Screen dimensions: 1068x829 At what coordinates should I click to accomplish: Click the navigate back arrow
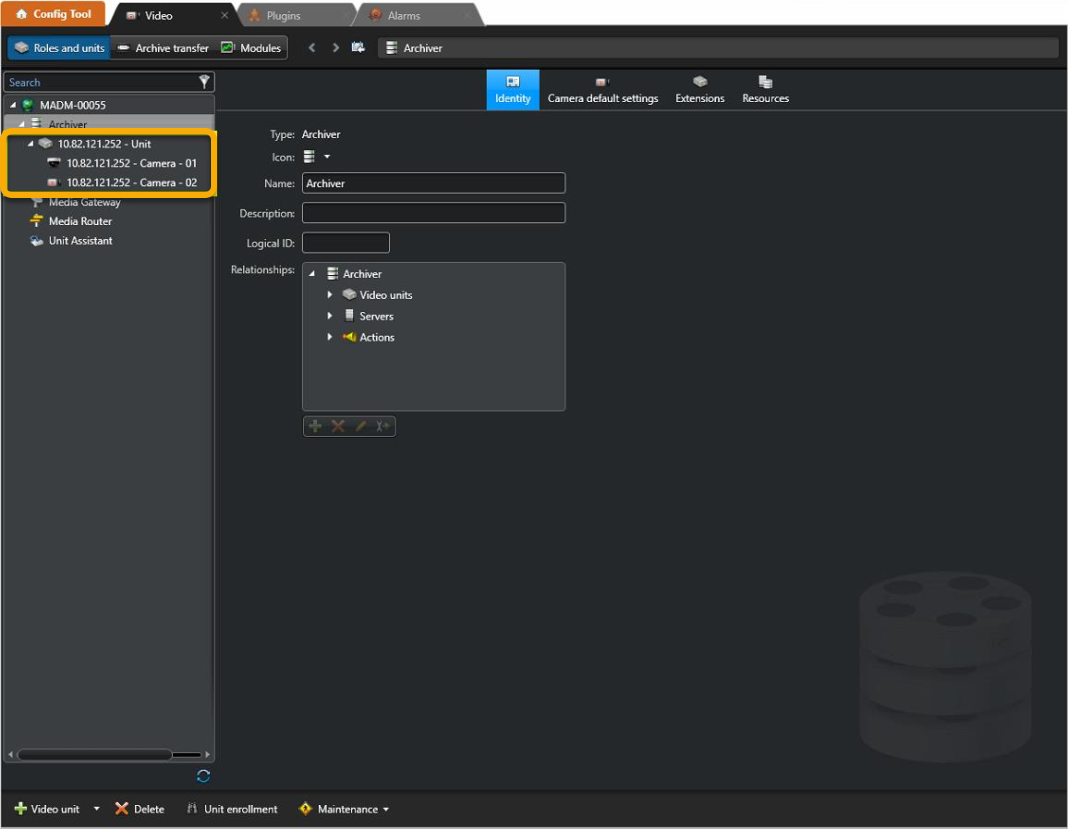coord(312,47)
